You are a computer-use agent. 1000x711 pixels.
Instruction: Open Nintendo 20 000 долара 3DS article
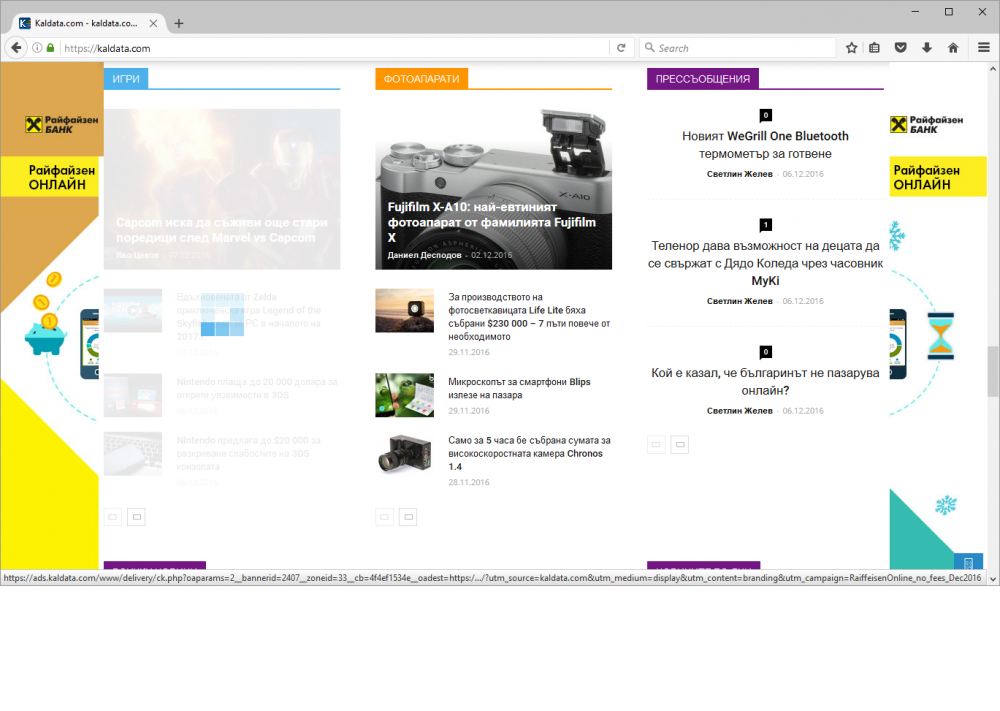coord(257,388)
